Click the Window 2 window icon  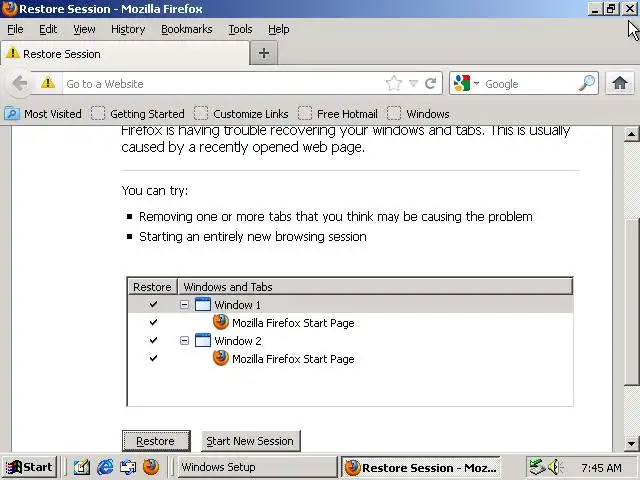[203, 340]
